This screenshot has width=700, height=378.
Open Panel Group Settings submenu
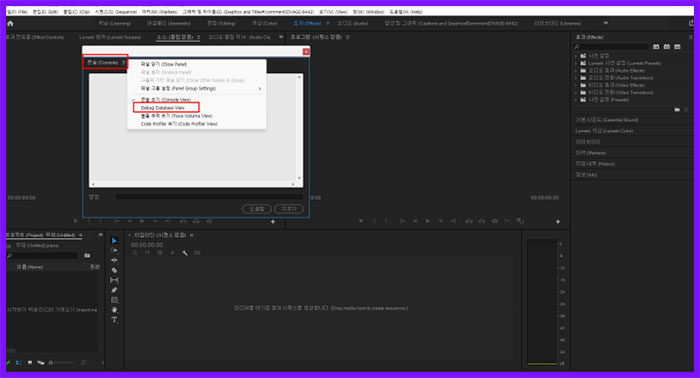point(197,88)
